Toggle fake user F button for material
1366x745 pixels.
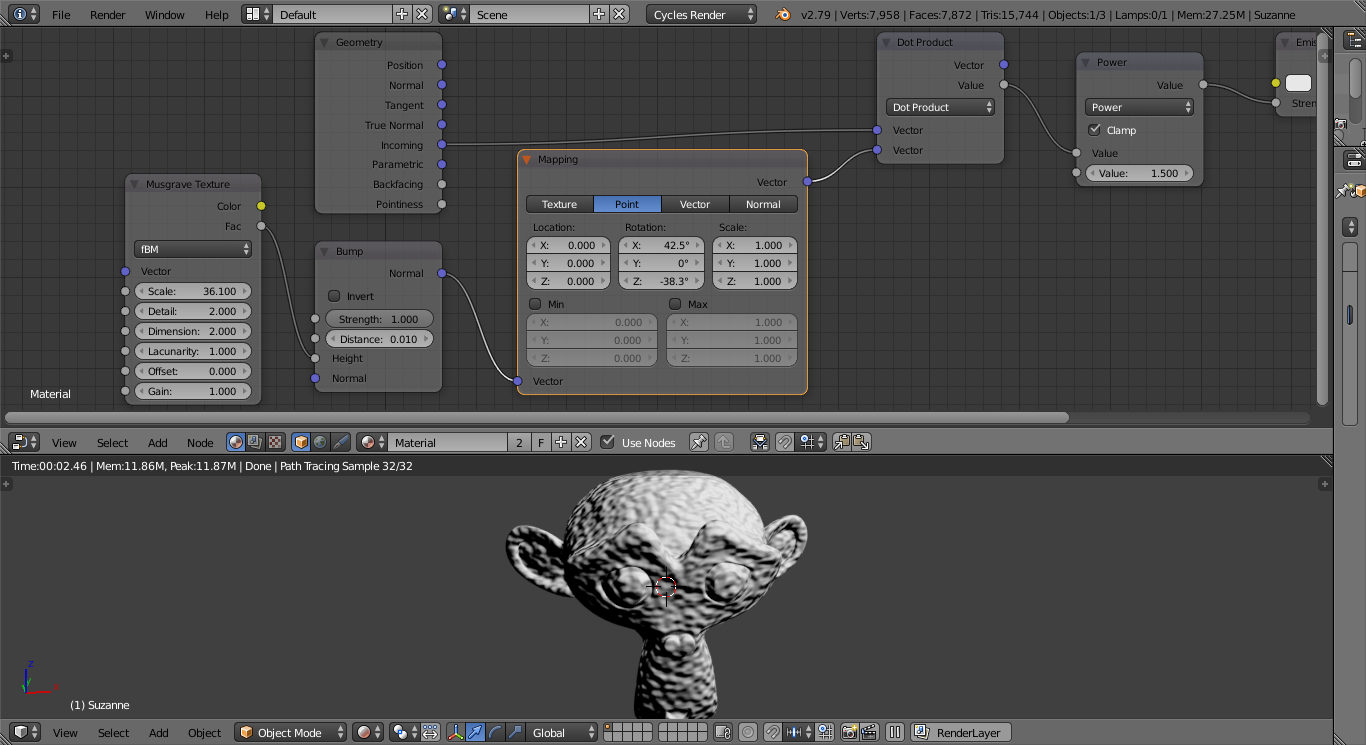tap(541, 442)
